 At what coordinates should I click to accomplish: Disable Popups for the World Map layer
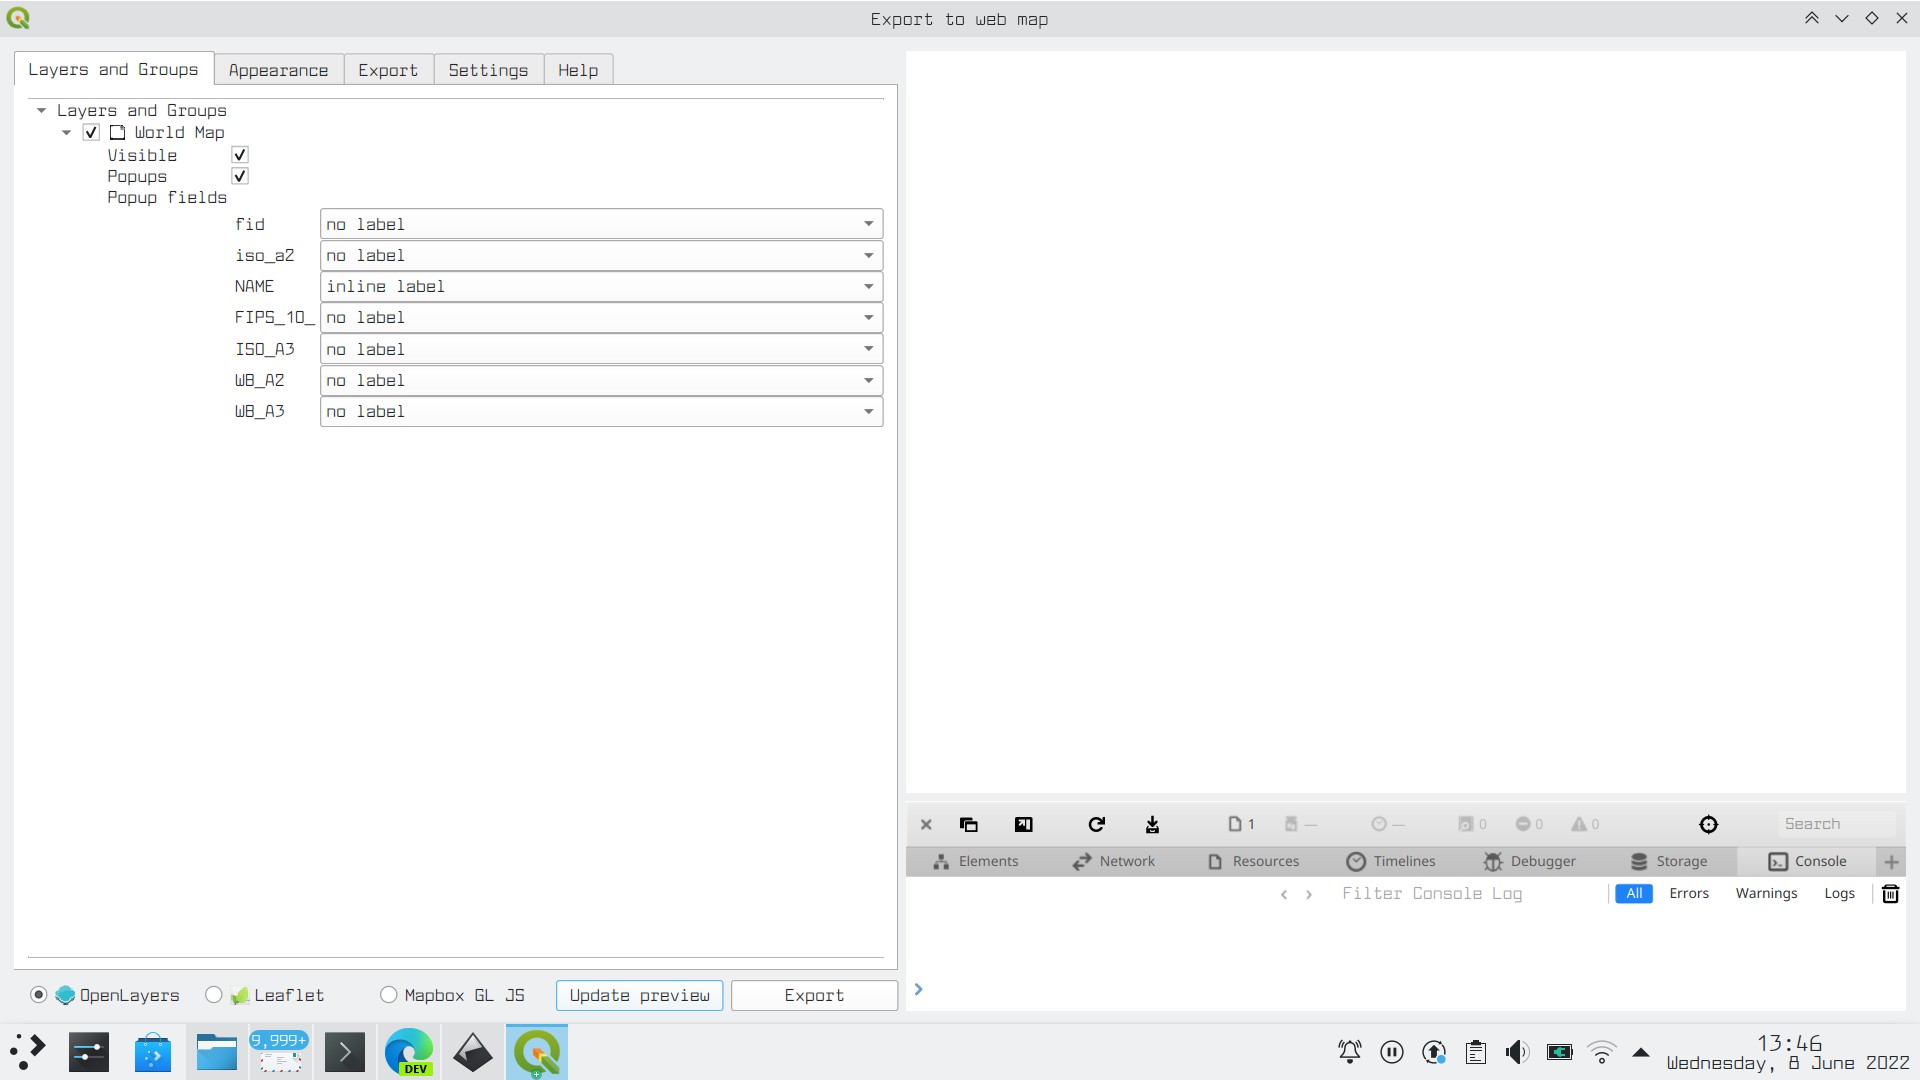click(239, 175)
